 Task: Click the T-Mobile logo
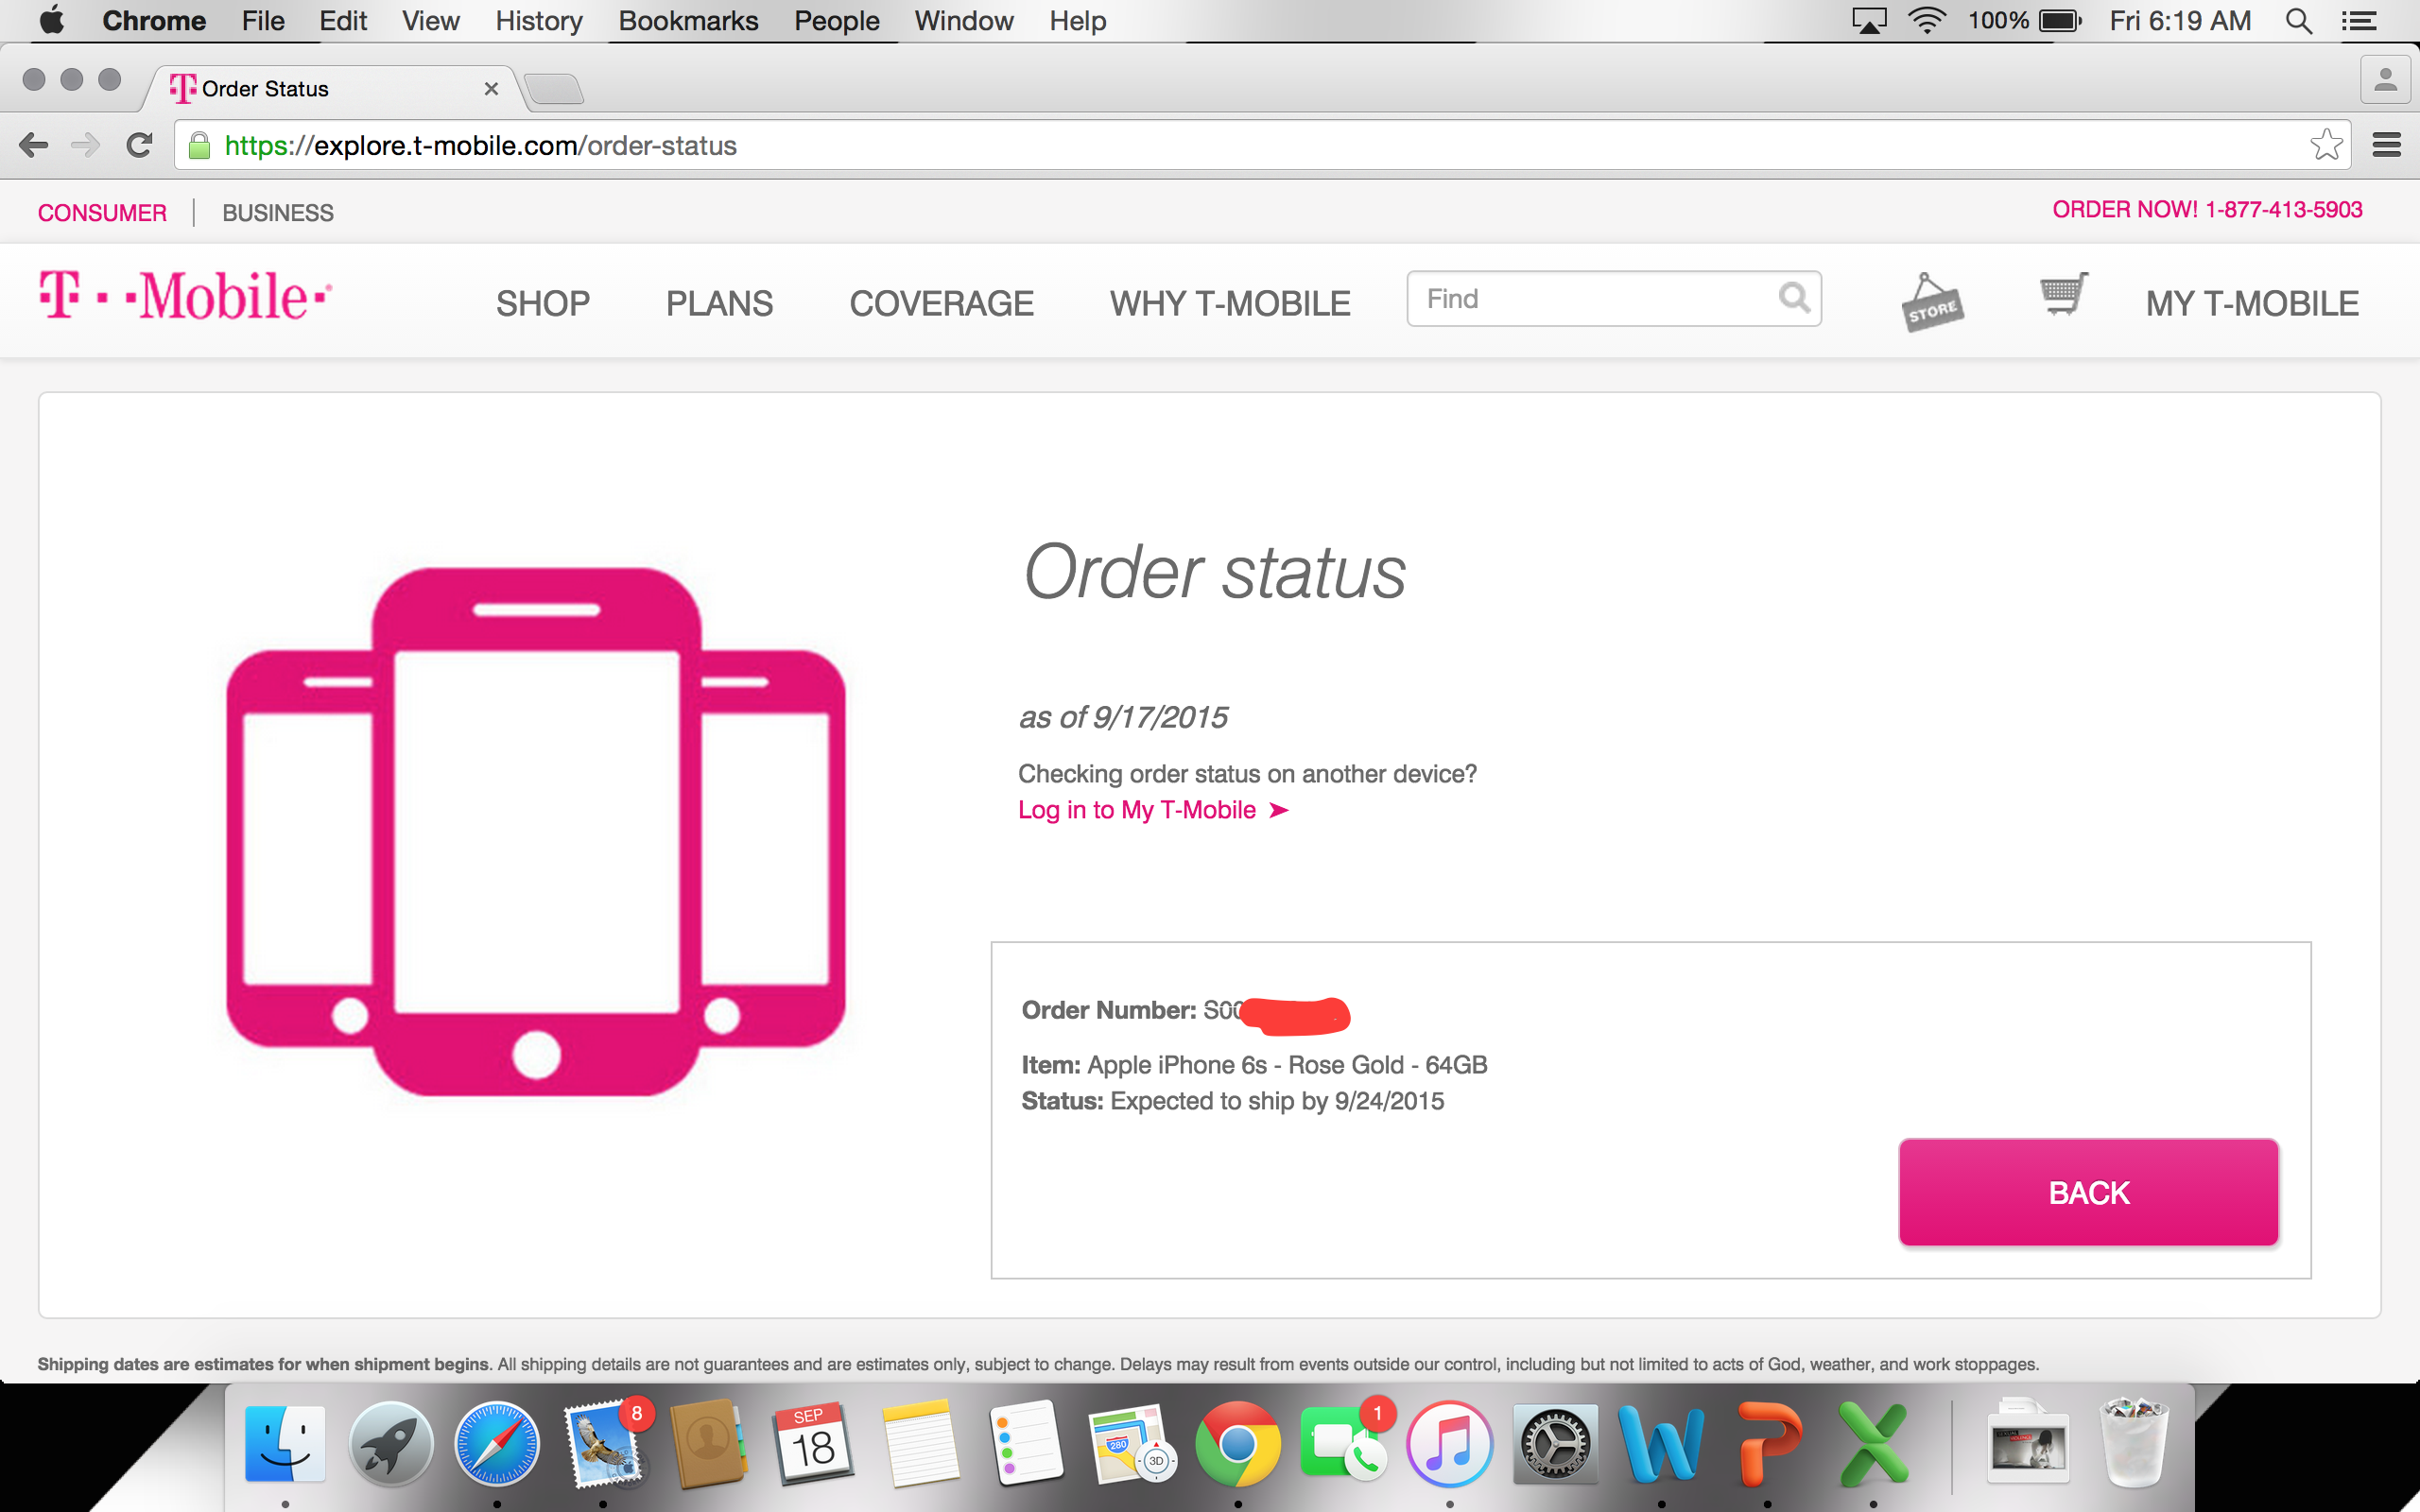[x=185, y=296]
